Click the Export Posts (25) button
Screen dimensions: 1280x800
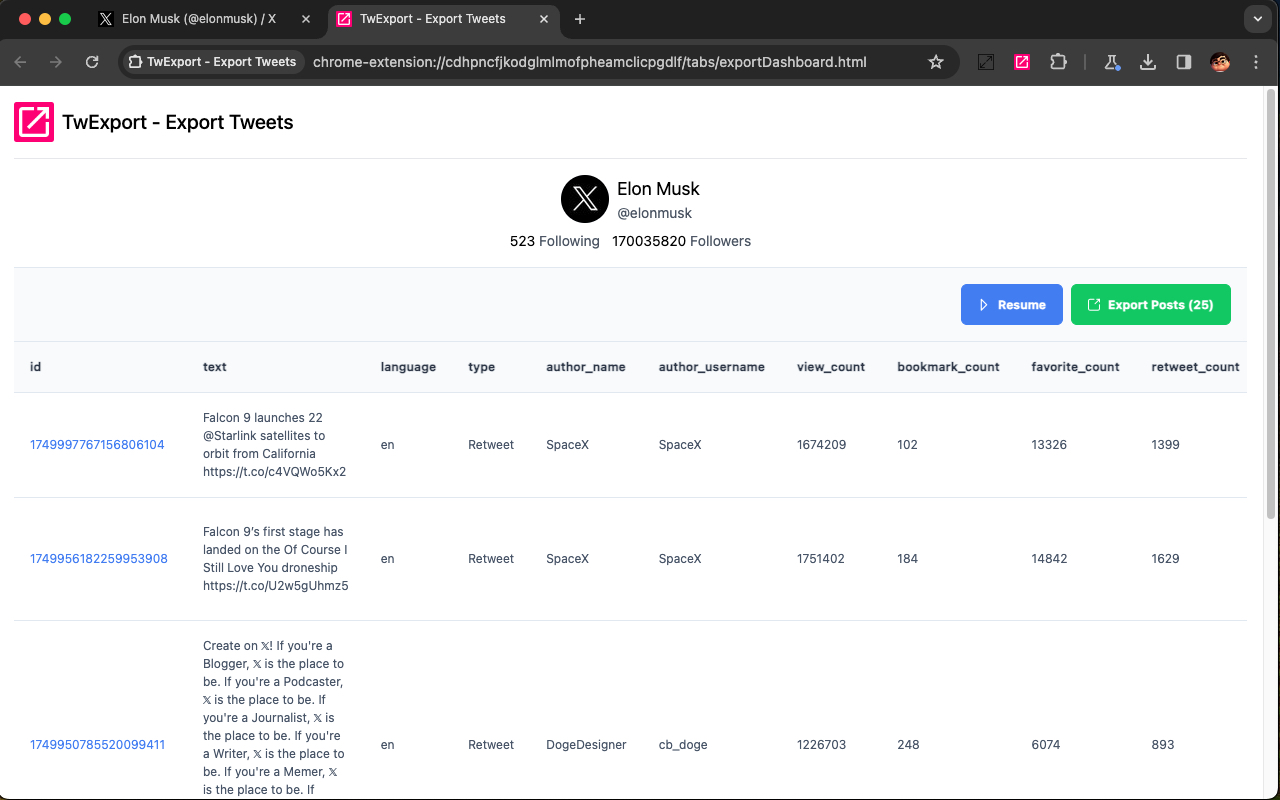tap(1151, 305)
